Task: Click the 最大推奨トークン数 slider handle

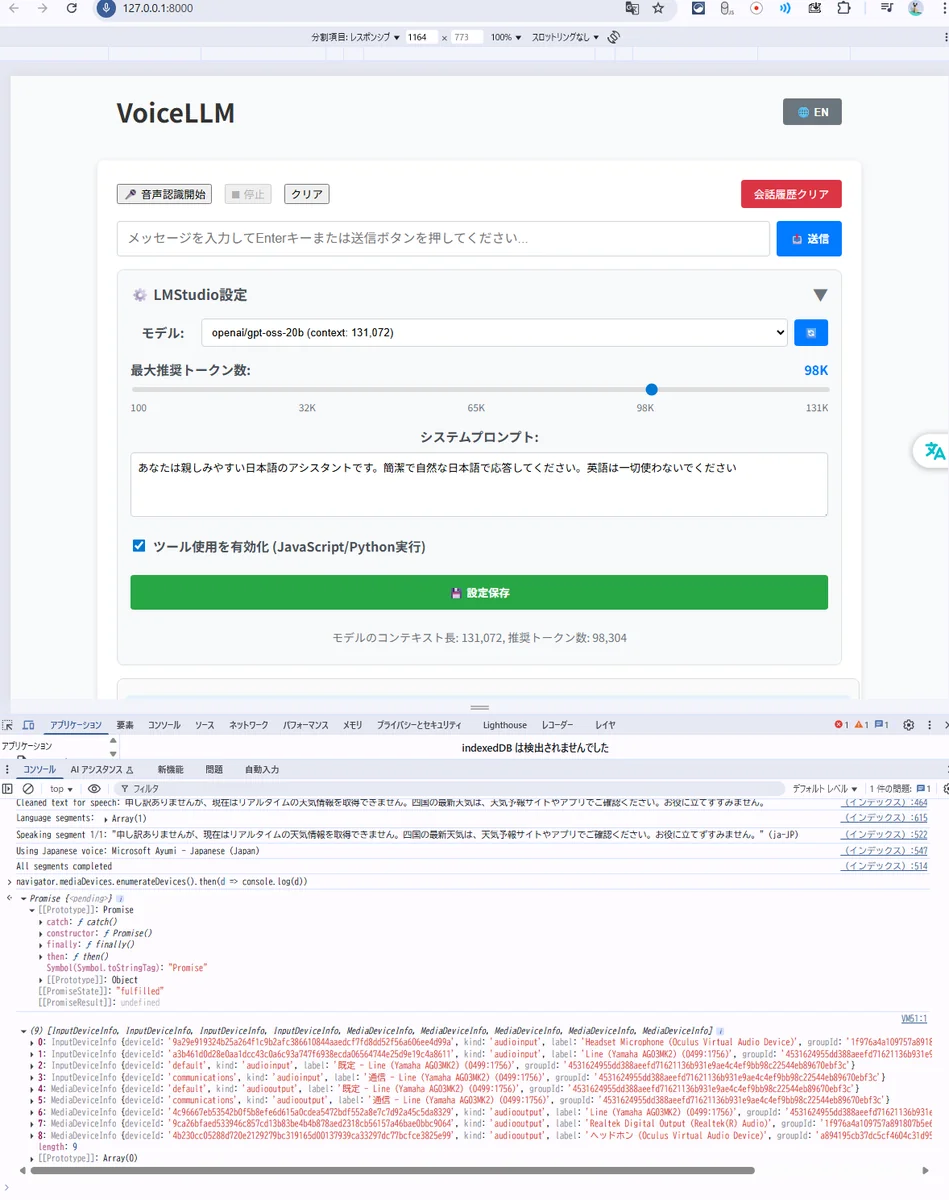Action: pos(652,390)
